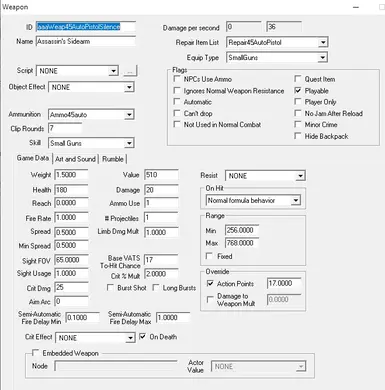Viewport: 385px width, 390px height.
Task: Open the Equip Type dropdown
Action: pyautogui.click(x=322, y=58)
